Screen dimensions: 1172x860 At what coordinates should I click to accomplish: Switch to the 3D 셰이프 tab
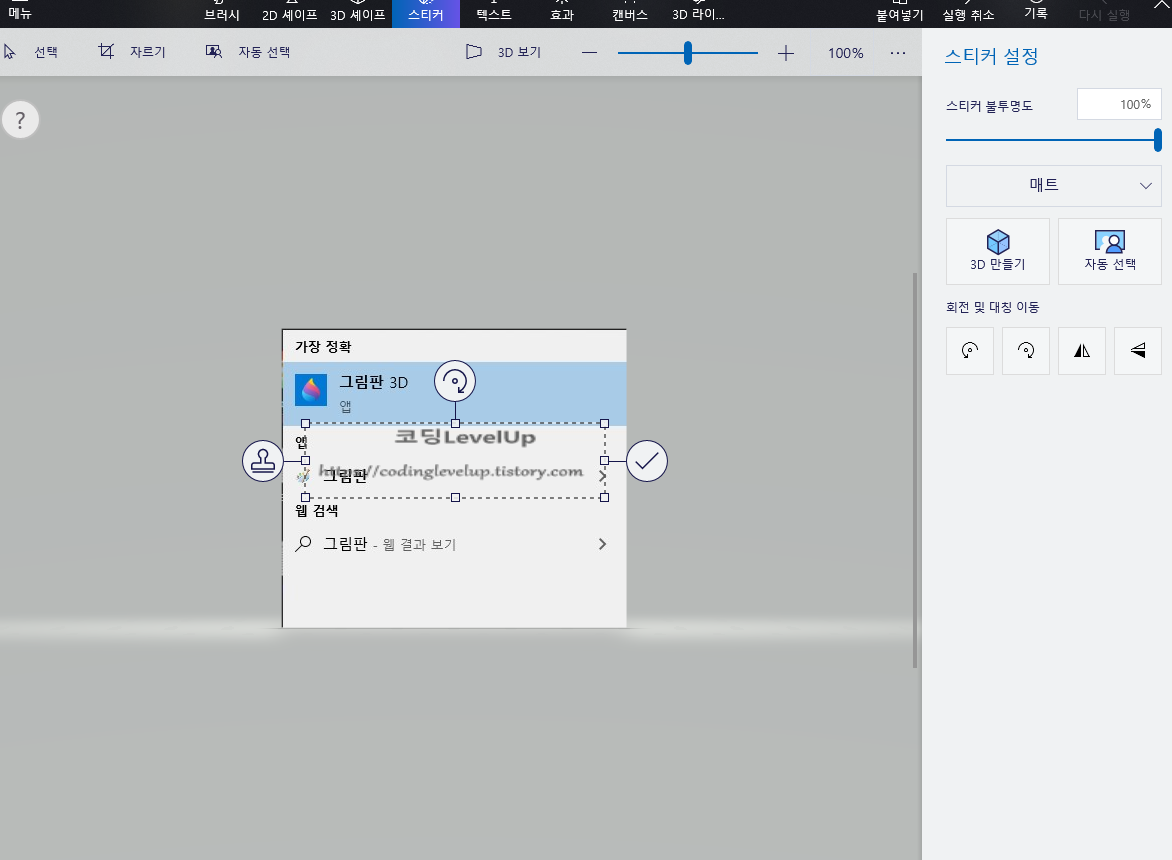357,13
